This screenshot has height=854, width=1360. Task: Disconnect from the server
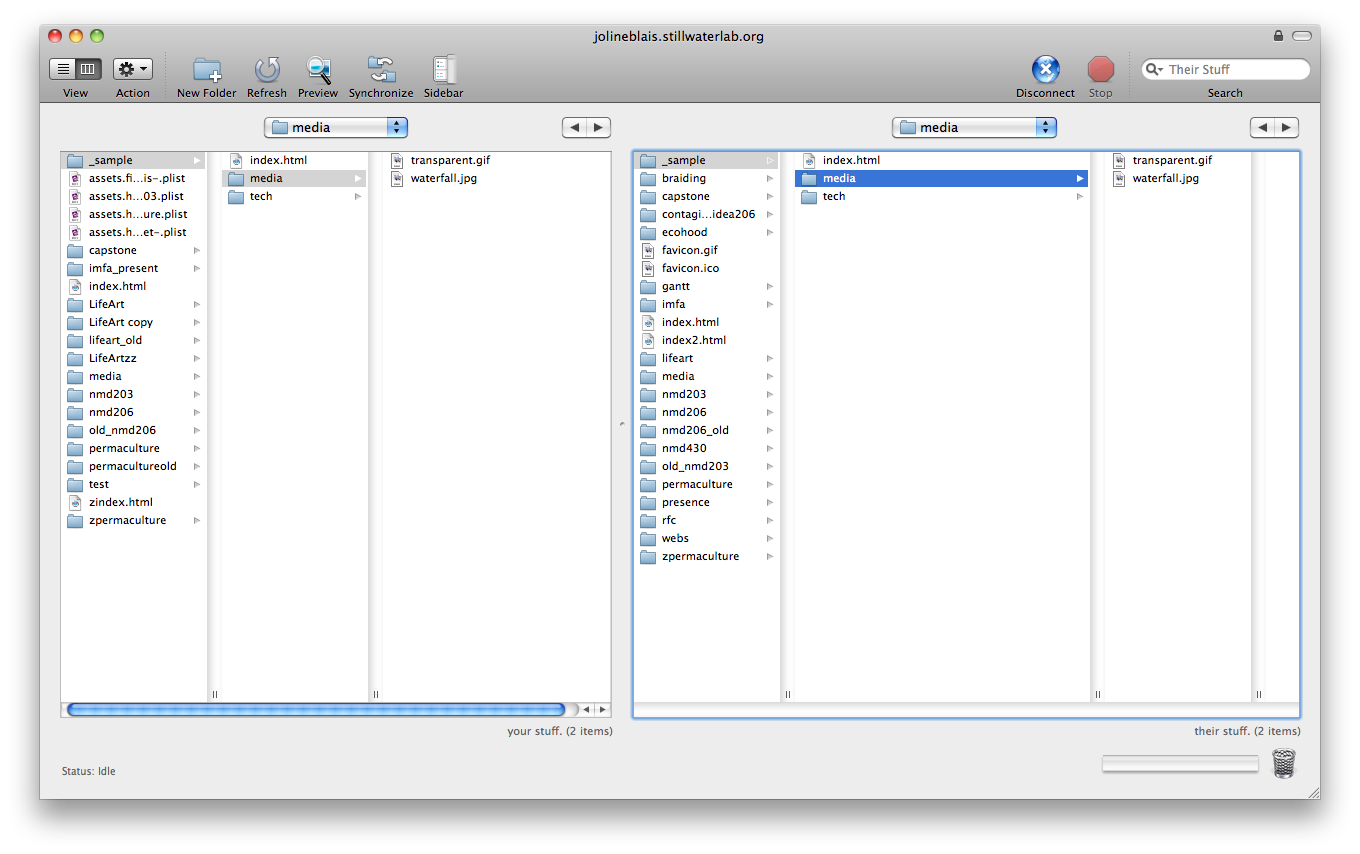click(1045, 70)
